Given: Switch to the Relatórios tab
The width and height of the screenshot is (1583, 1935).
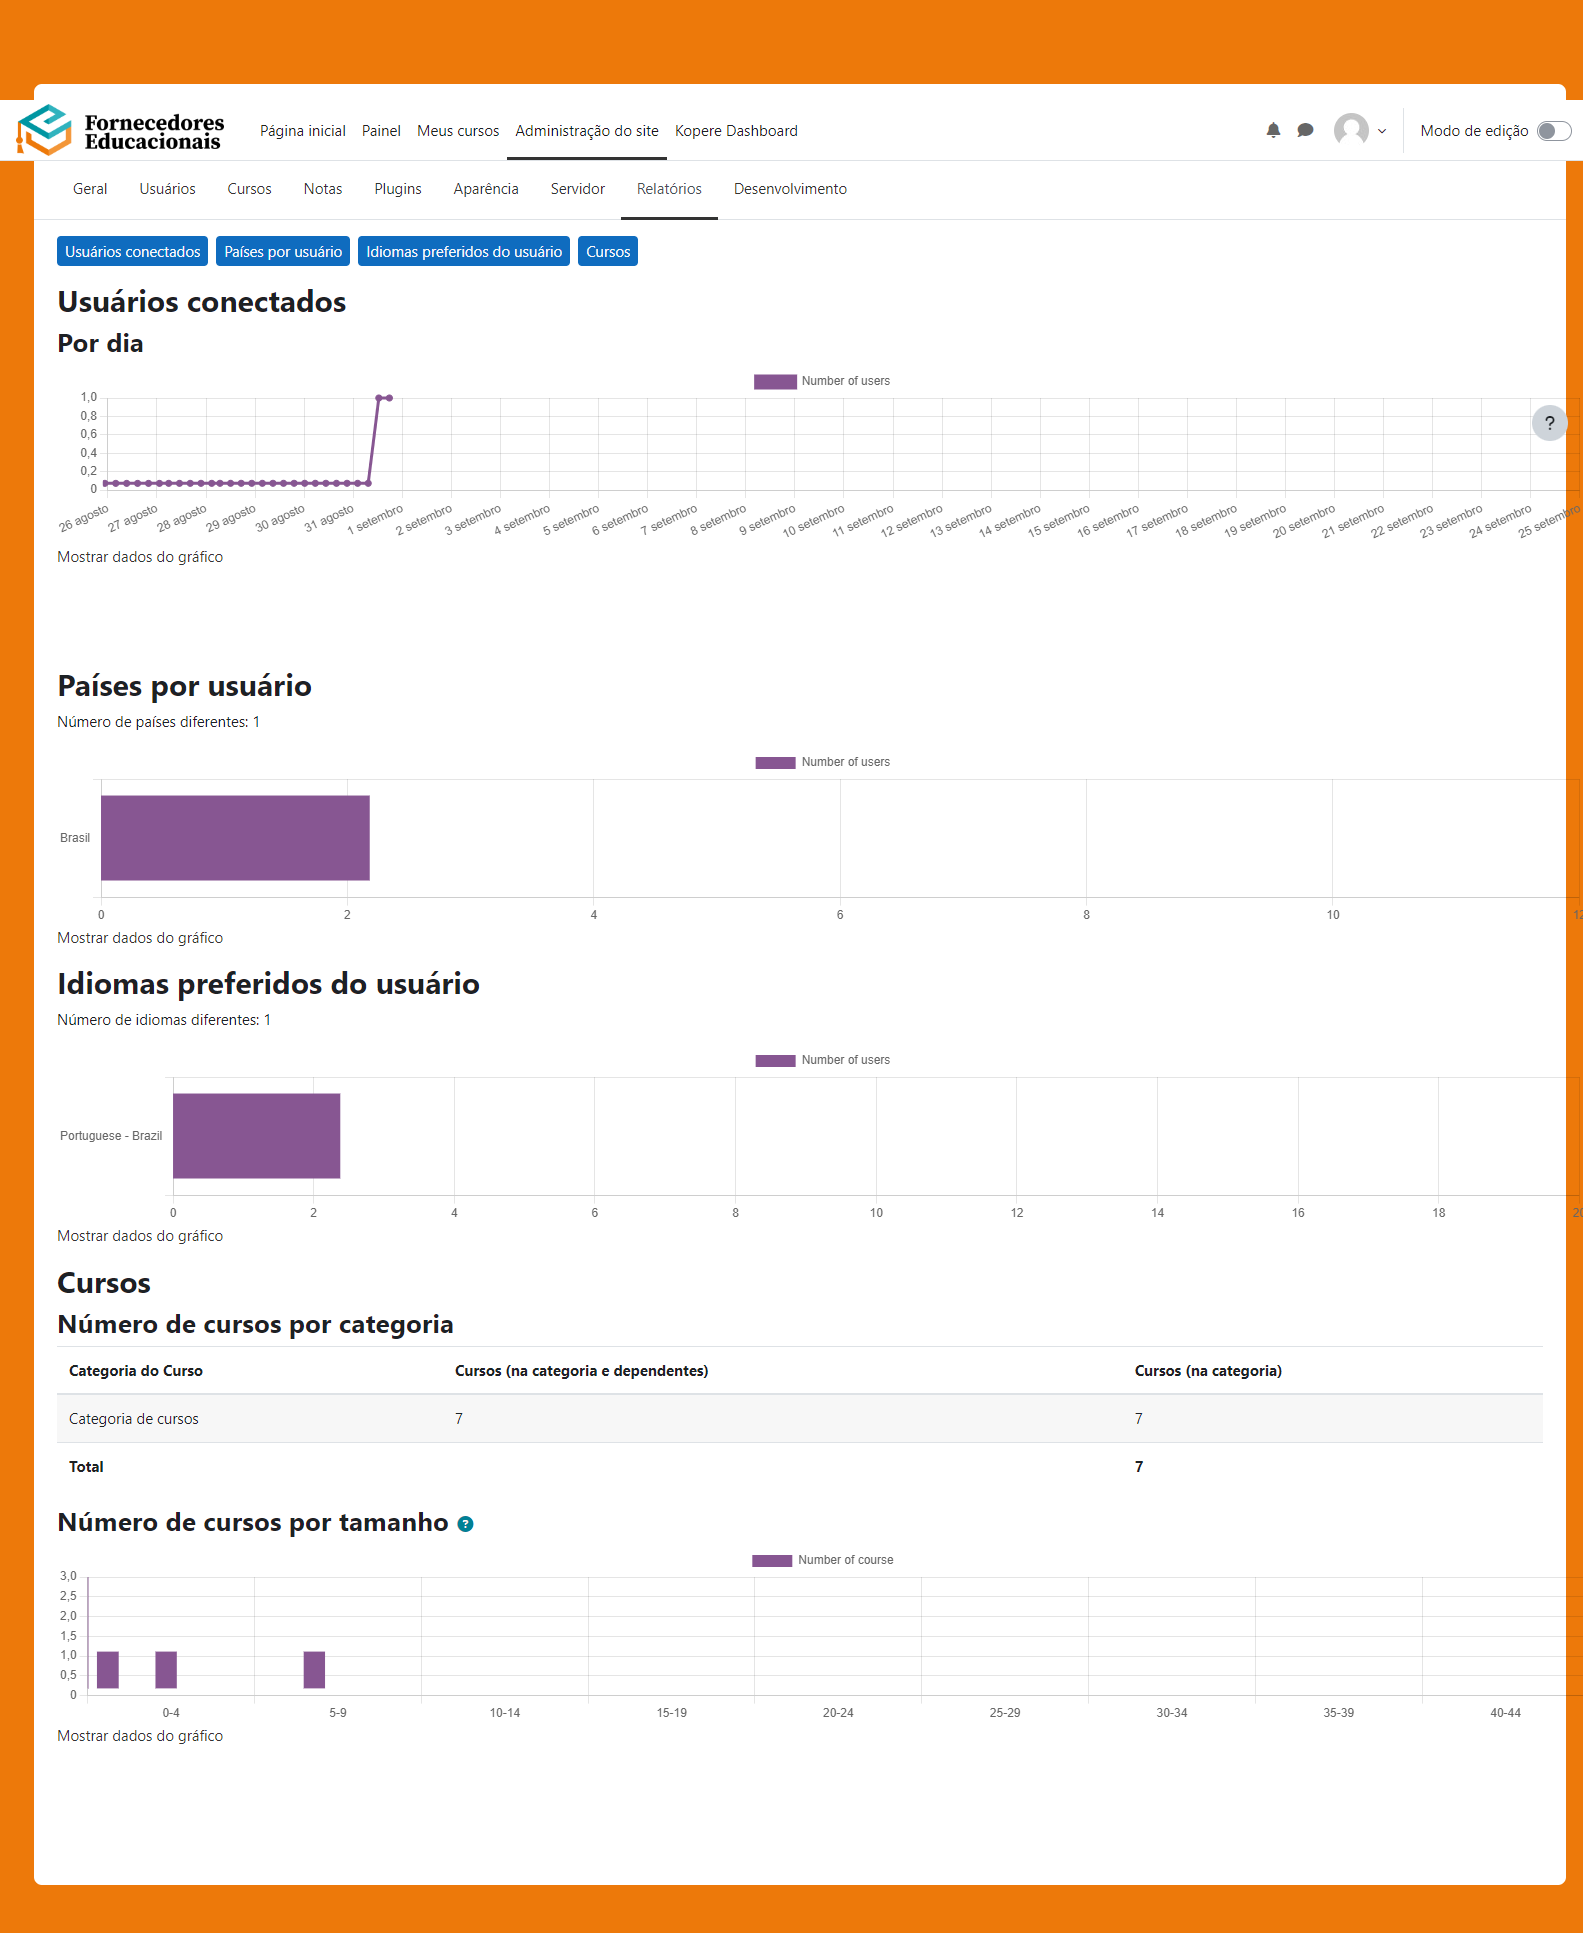Looking at the screenshot, I should pyautogui.click(x=669, y=189).
